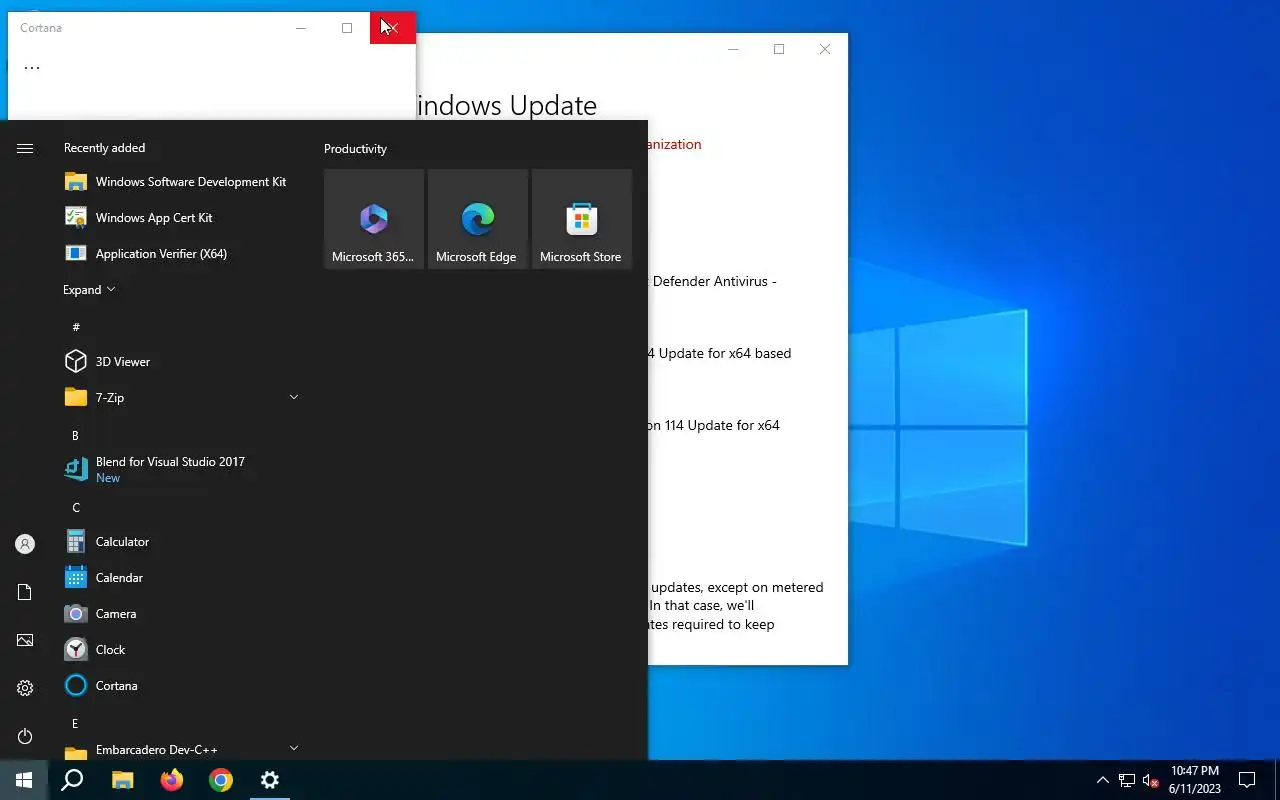Image resolution: width=1280 pixels, height=800 pixels.
Task: Click the # section header
Action: 76,327
